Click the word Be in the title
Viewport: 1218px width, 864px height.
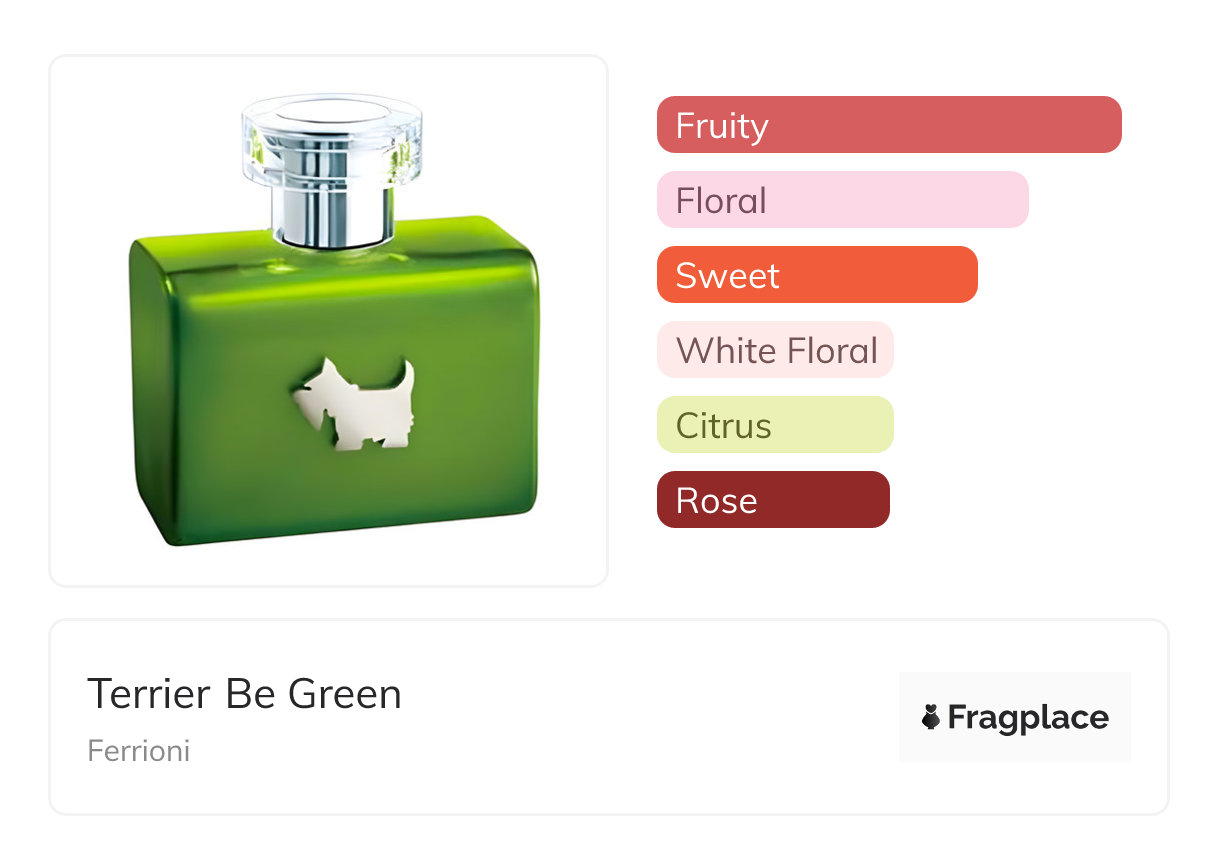tap(249, 694)
